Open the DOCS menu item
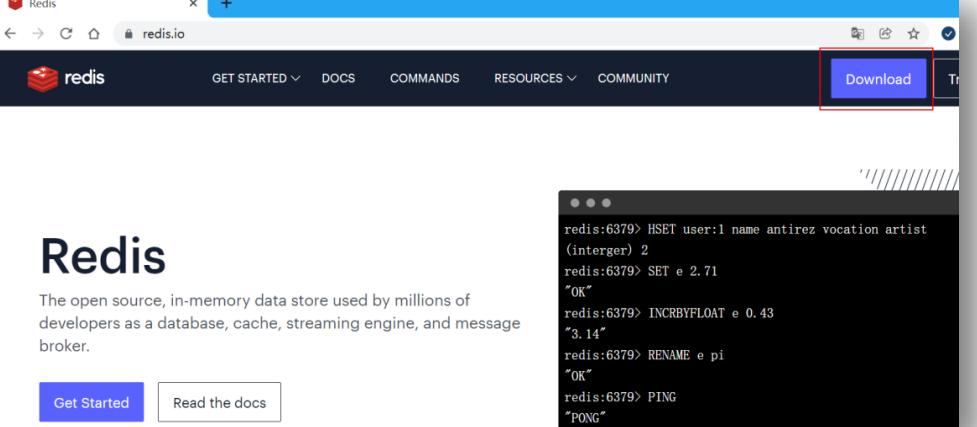 click(338, 79)
